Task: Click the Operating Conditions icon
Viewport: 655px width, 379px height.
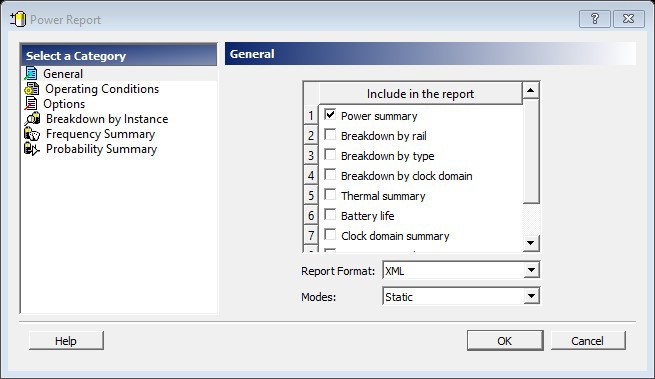Action: click(x=32, y=89)
